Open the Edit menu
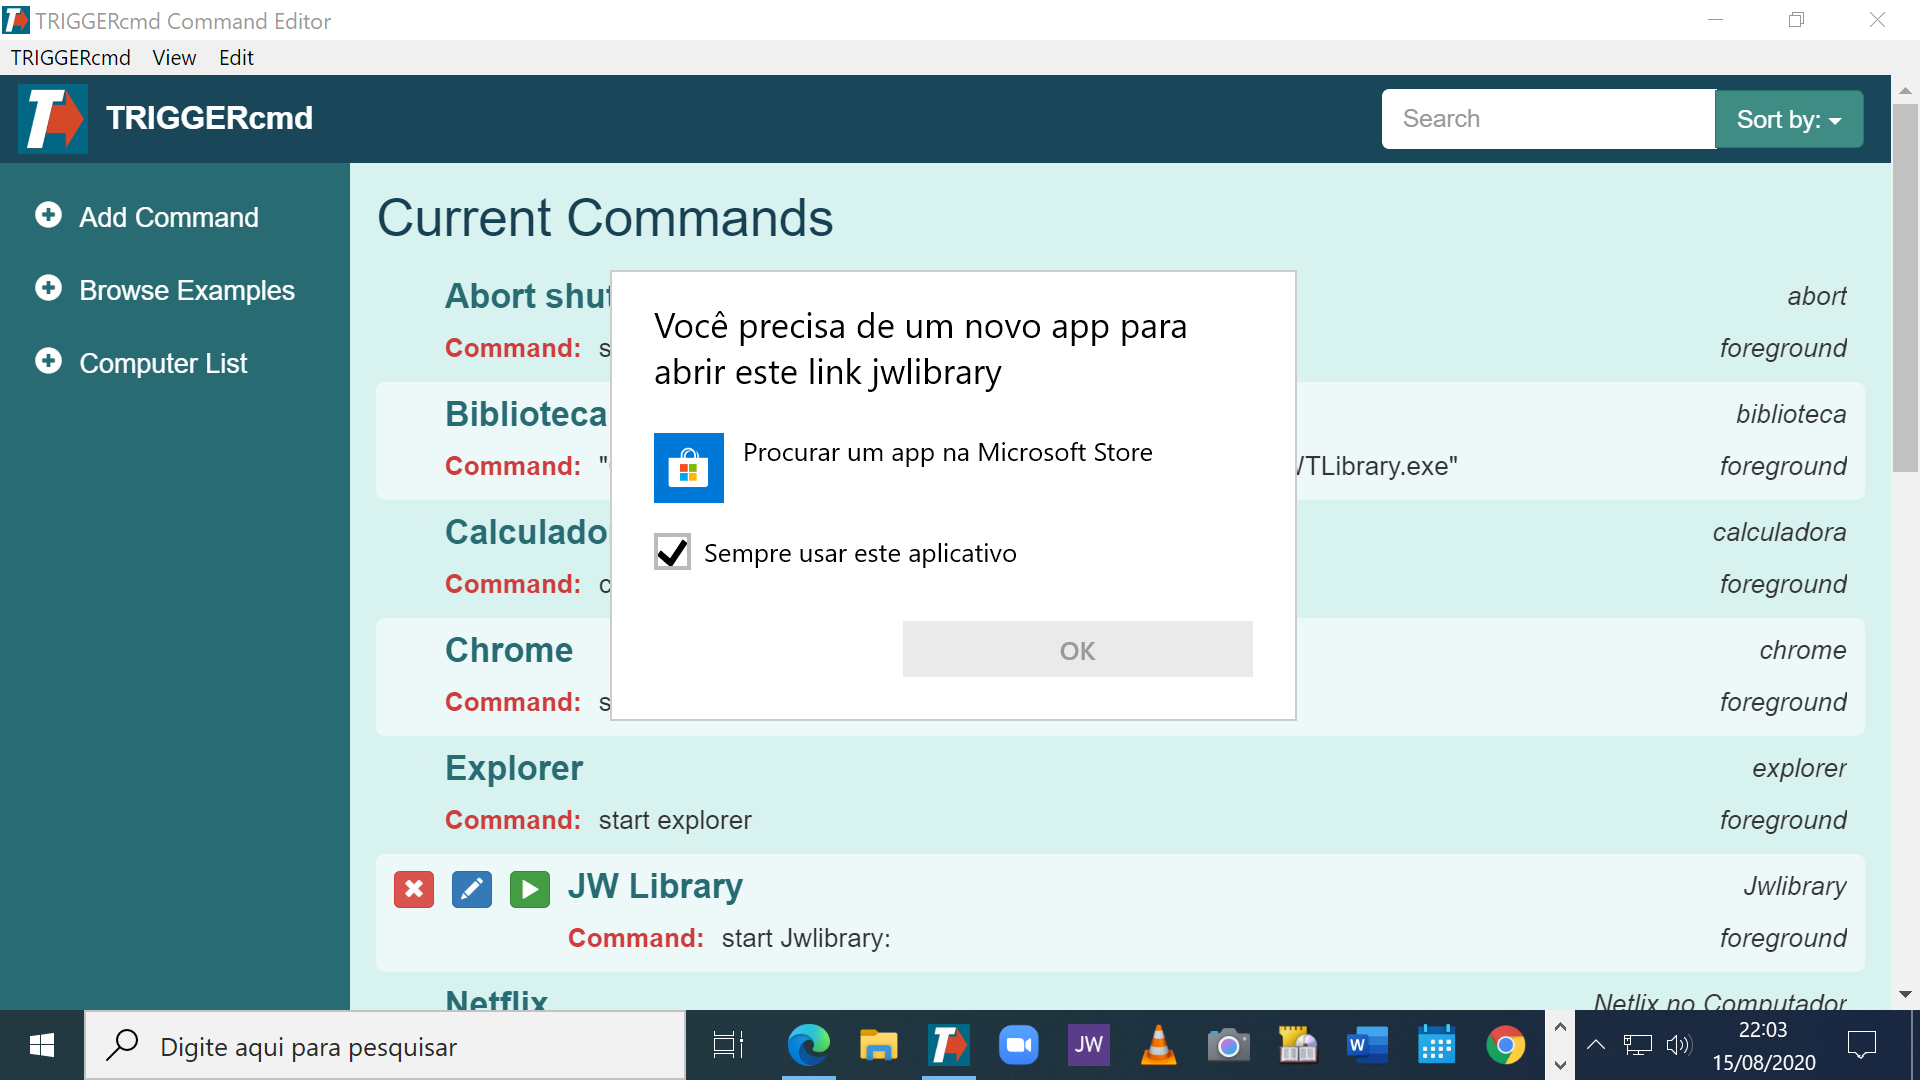The width and height of the screenshot is (1920, 1080). [236, 58]
